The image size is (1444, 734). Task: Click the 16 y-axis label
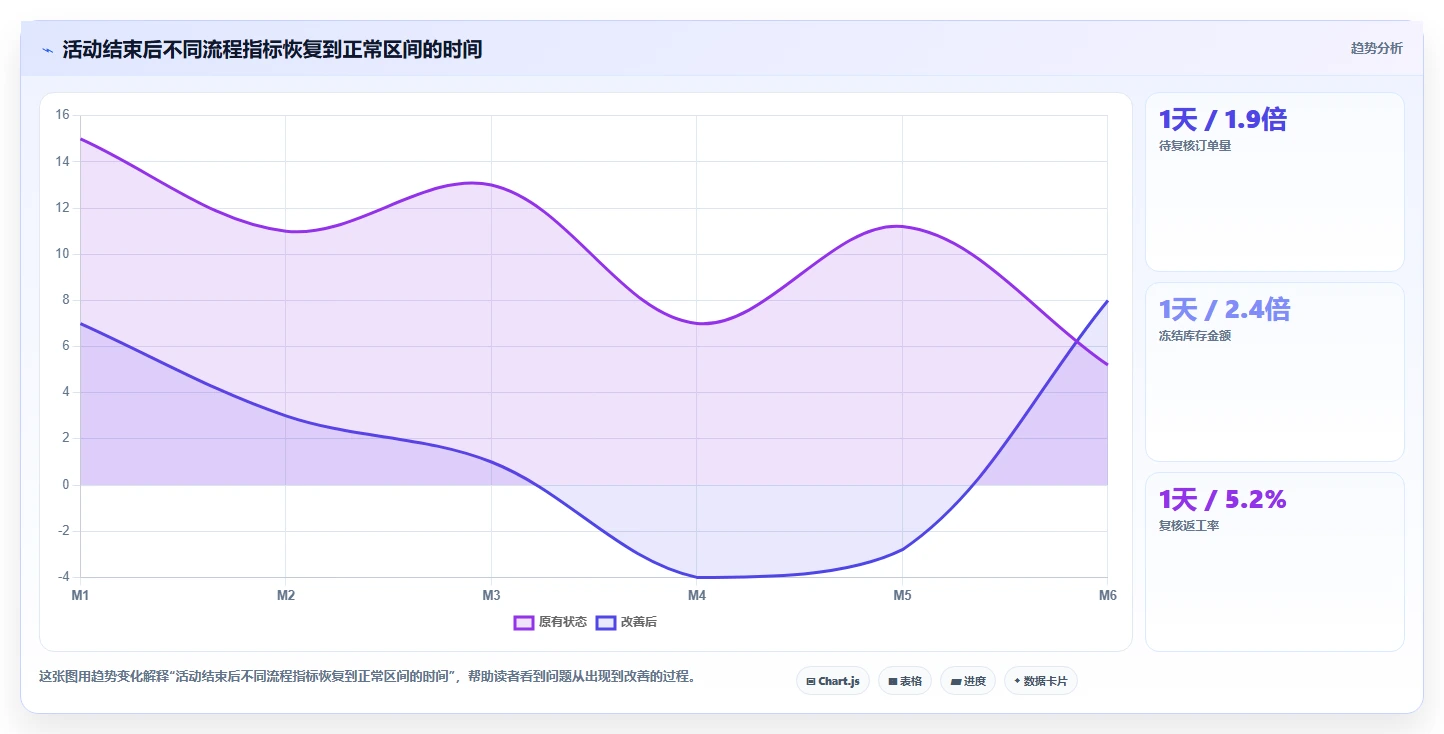coord(62,115)
